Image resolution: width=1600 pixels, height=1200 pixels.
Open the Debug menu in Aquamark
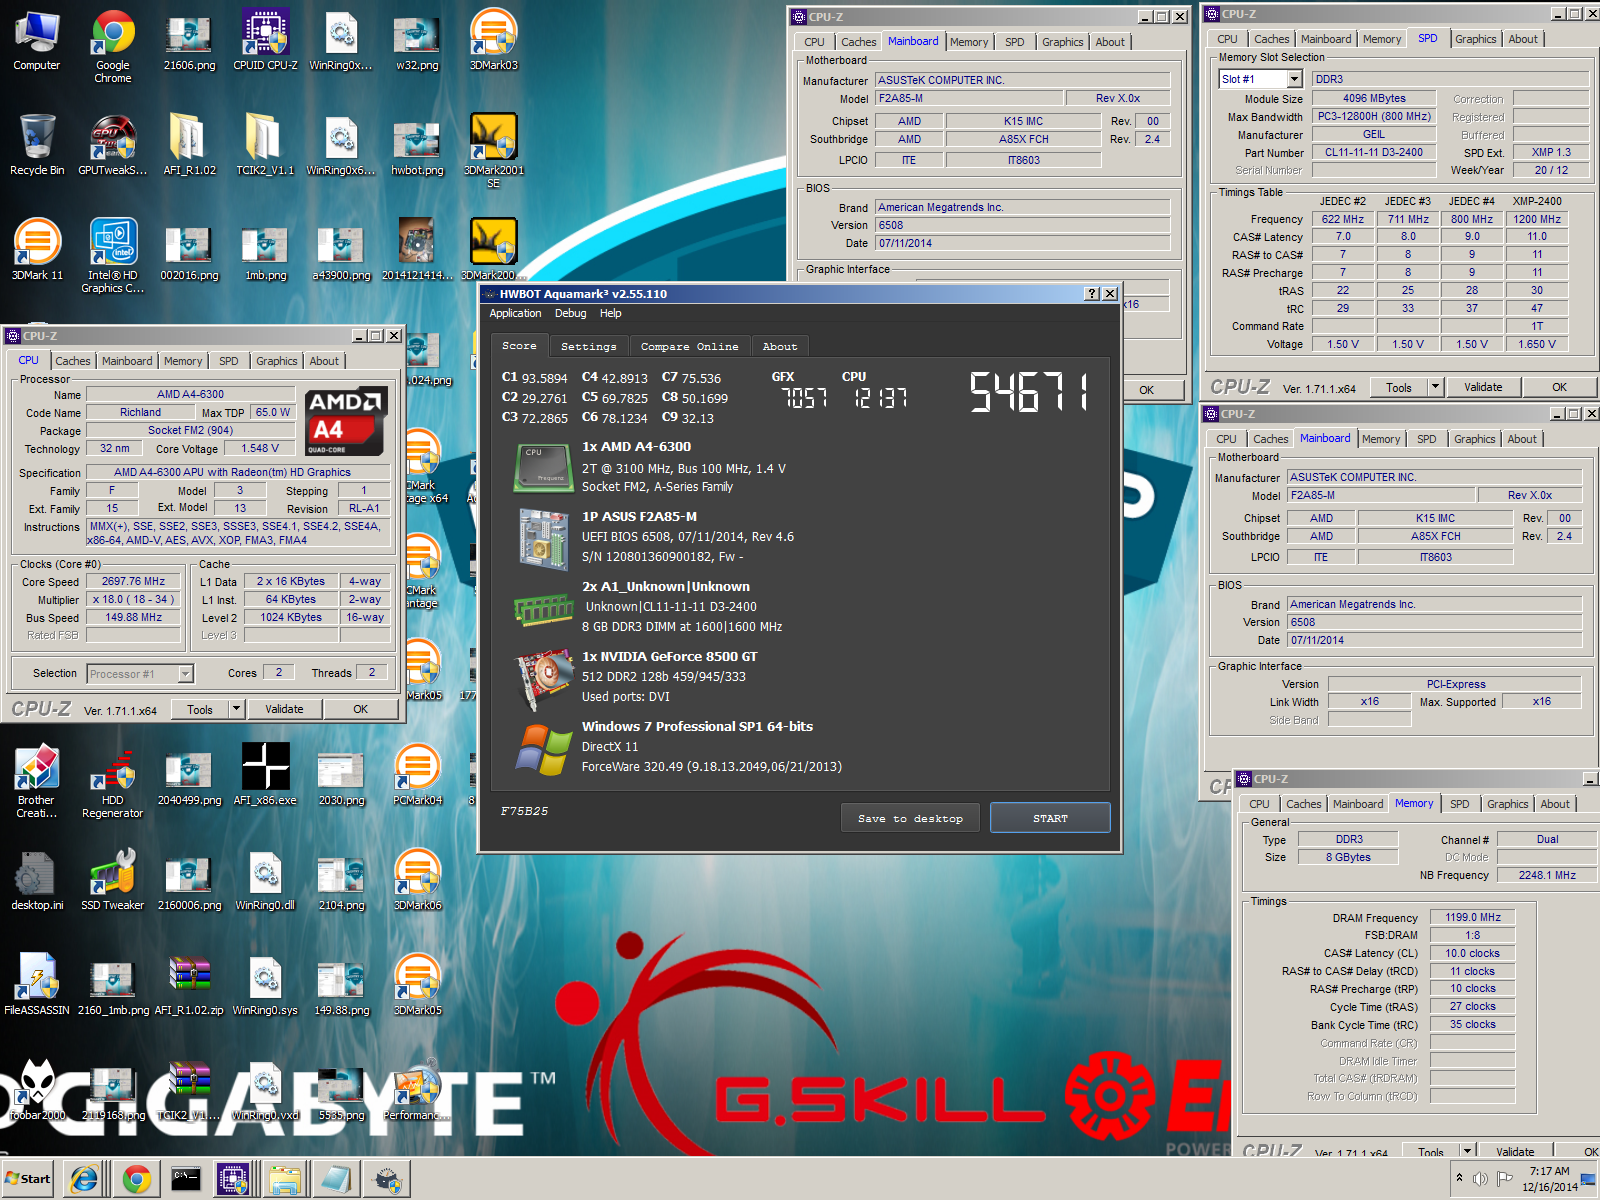(x=571, y=313)
